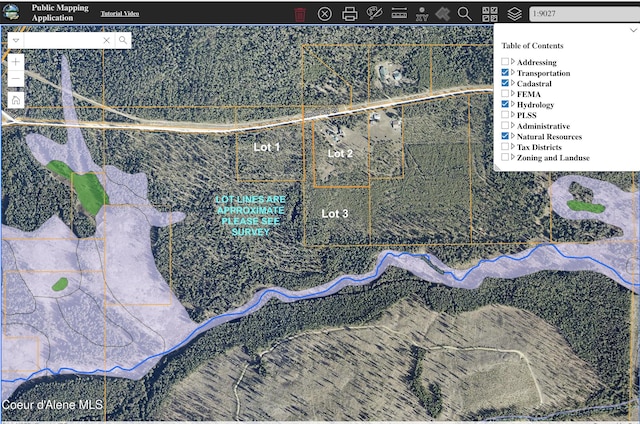640x424 pixels.
Task: Enable the Administrative layer checkbox
Action: click(x=505, y=125)
